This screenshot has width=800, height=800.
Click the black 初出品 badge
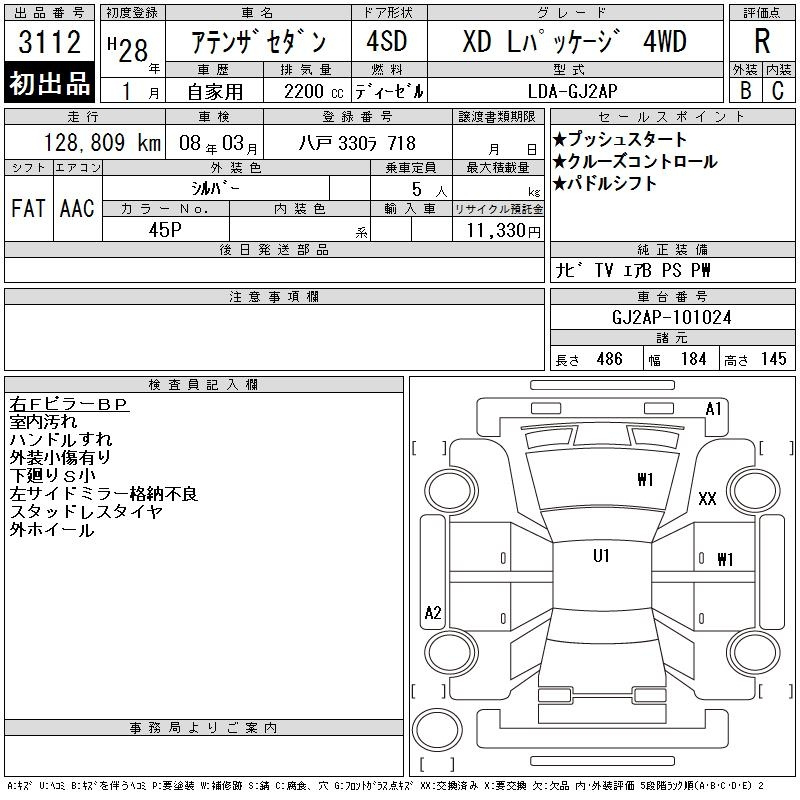click(x=50, y=83)
